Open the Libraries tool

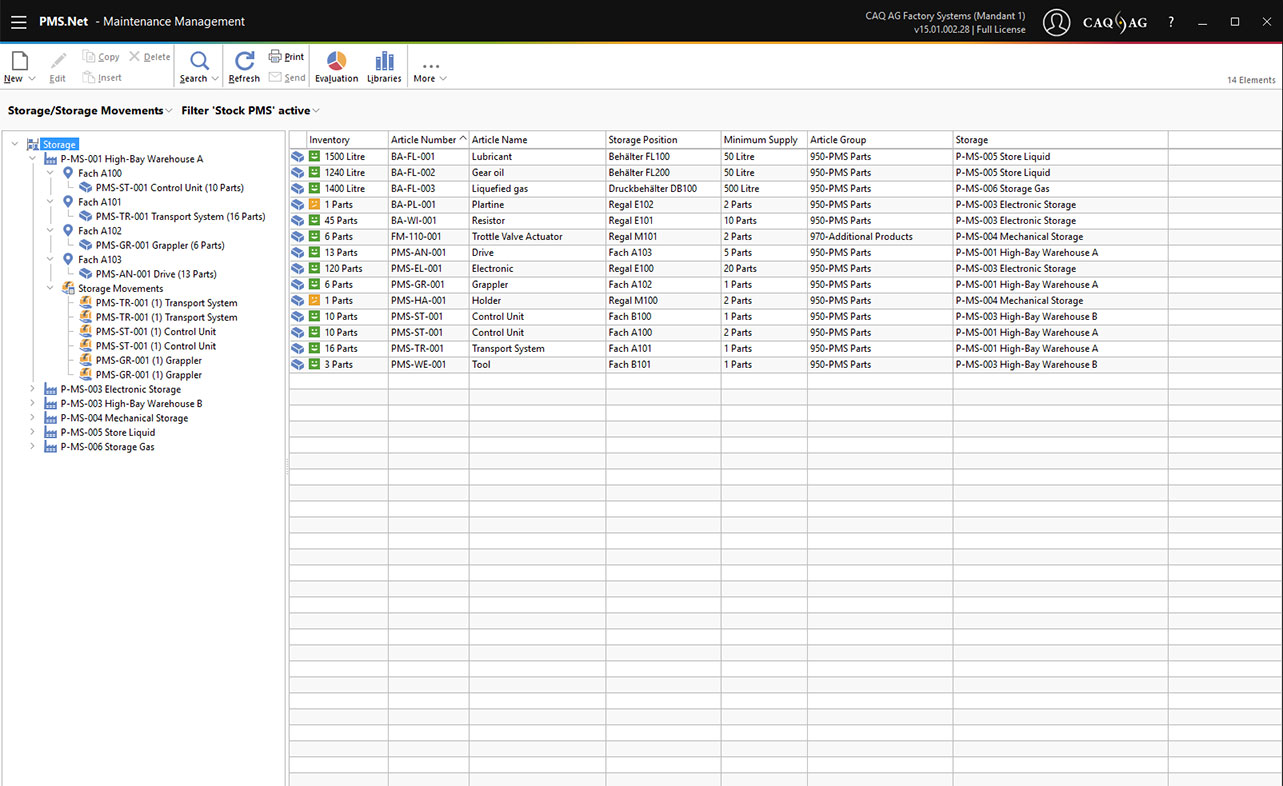point(384,62)
